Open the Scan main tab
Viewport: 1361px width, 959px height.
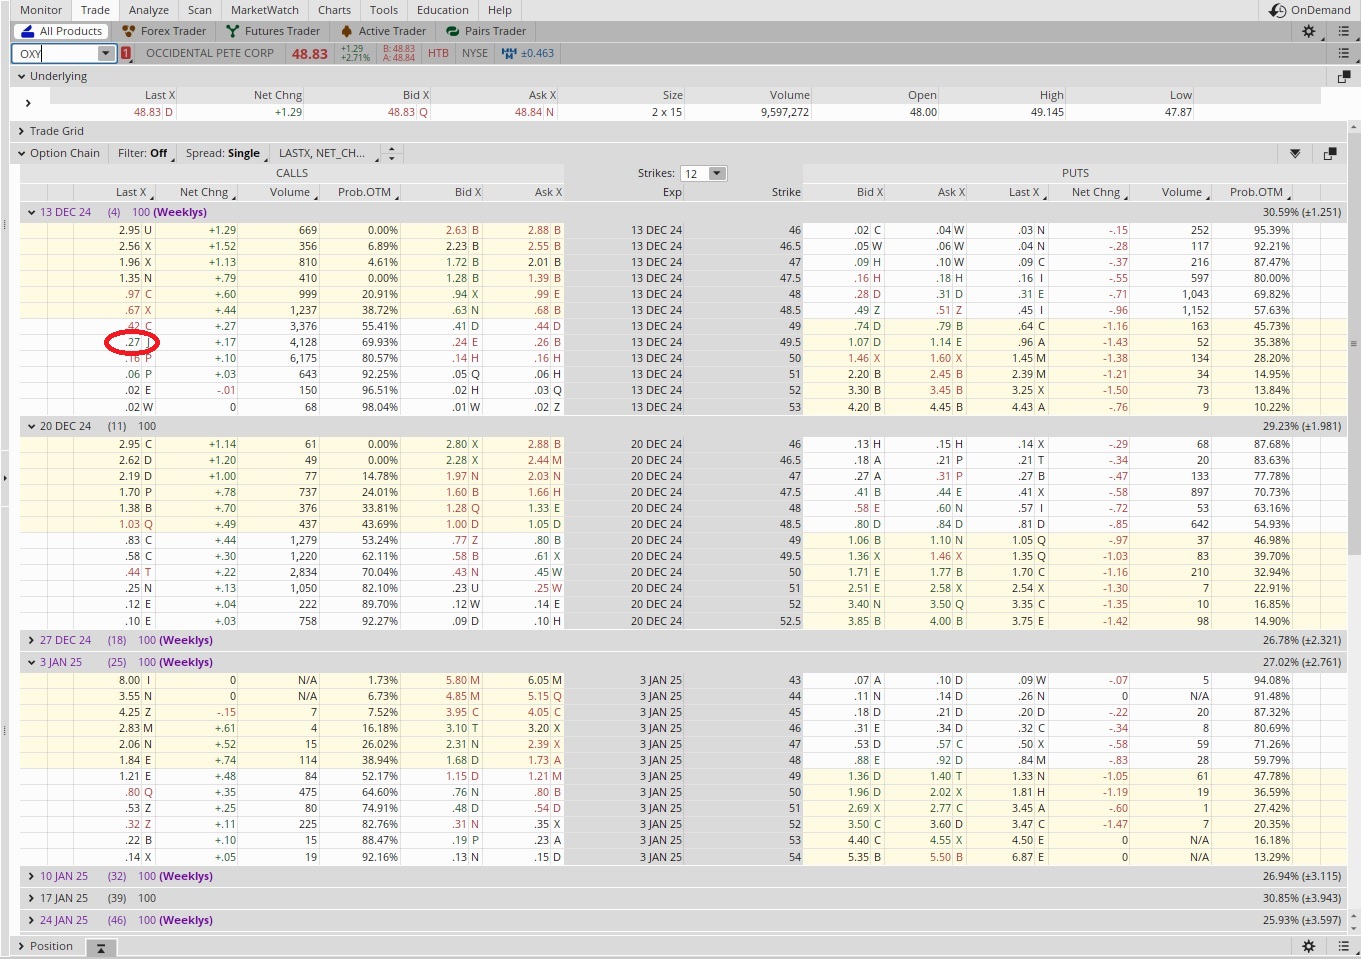pos(200,10)
